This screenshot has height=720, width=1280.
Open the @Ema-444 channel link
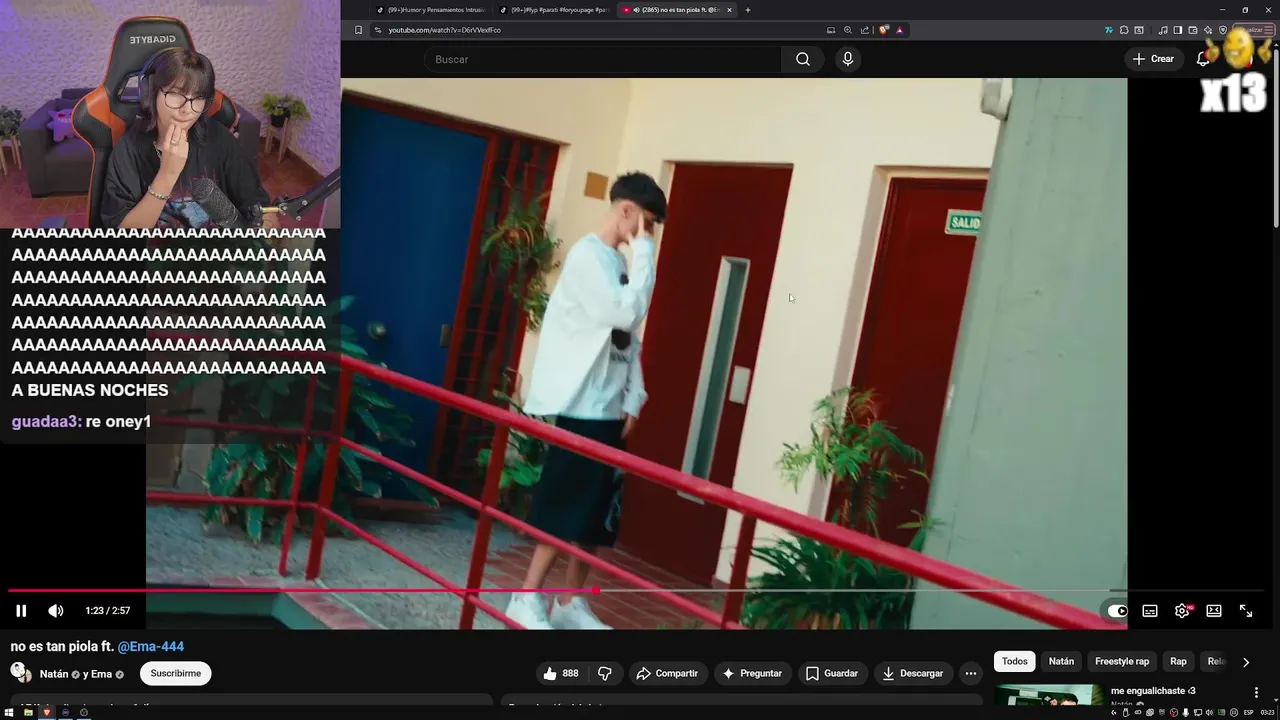coord(151,647)
